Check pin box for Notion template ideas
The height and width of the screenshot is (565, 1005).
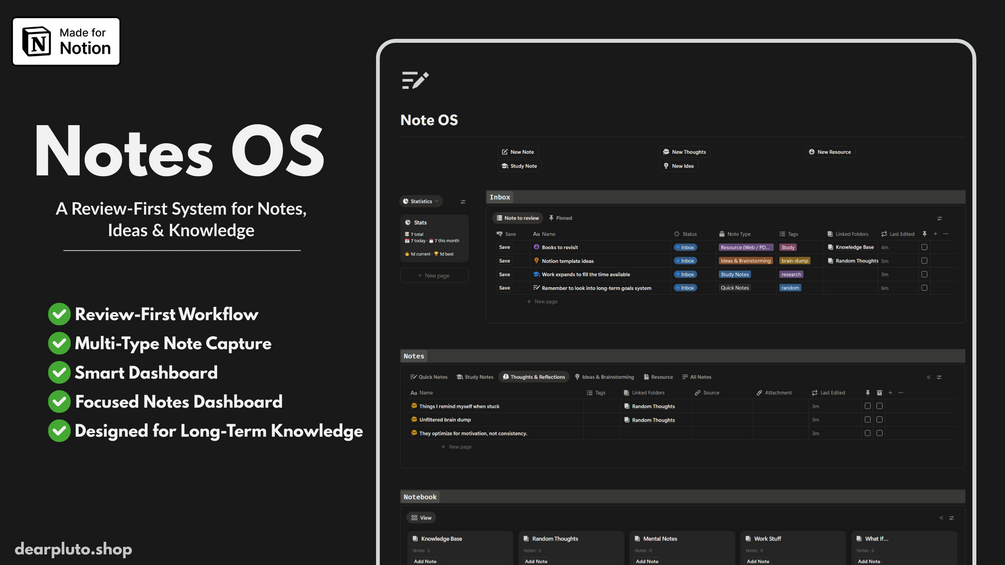[x=924, y=261]
